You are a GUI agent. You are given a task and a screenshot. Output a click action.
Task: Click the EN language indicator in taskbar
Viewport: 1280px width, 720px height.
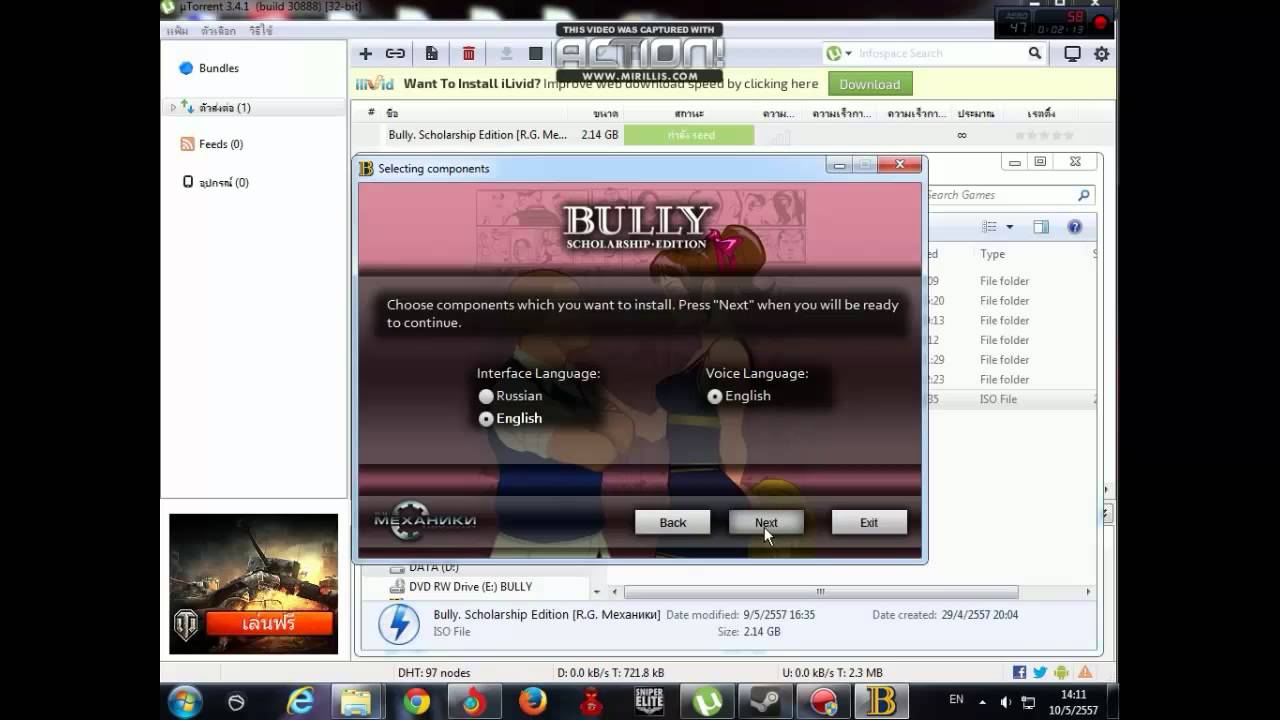[x=956, y=700]
